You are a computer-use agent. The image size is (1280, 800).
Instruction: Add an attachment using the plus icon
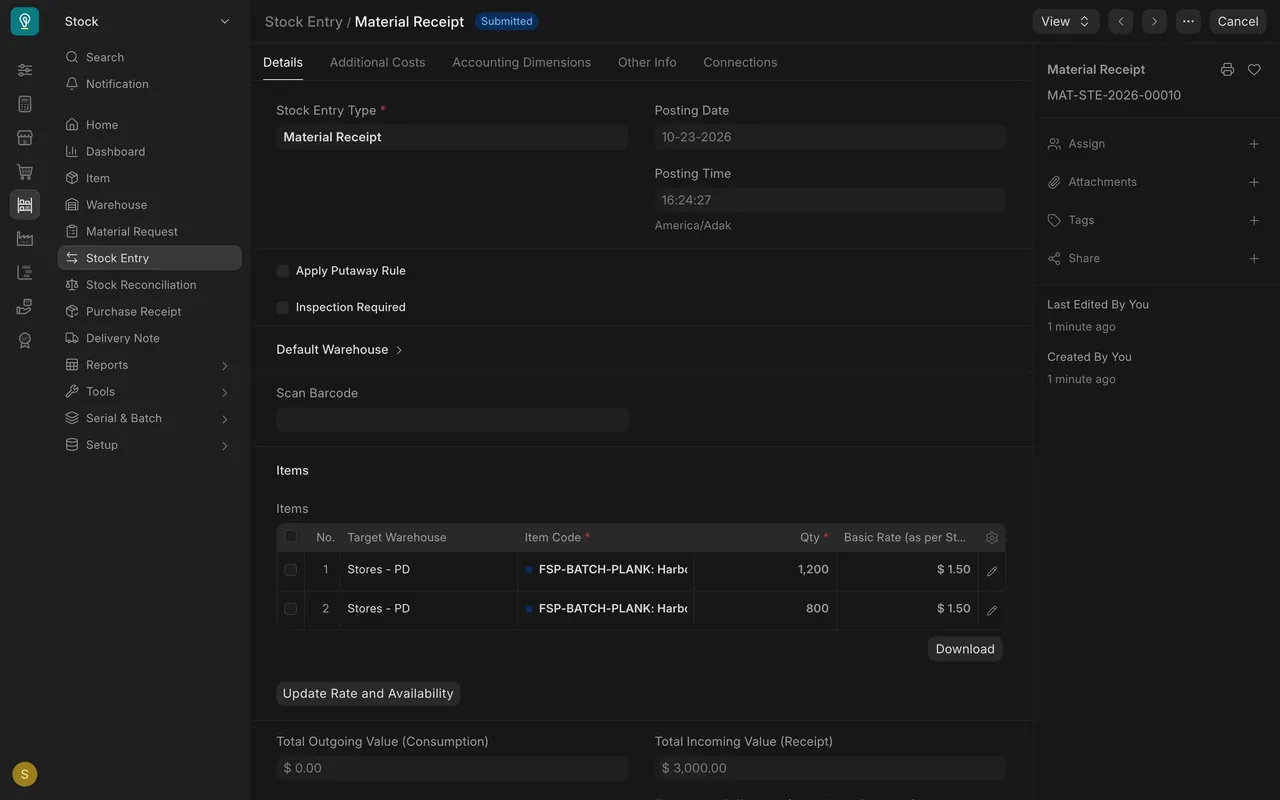[1254, 182]
